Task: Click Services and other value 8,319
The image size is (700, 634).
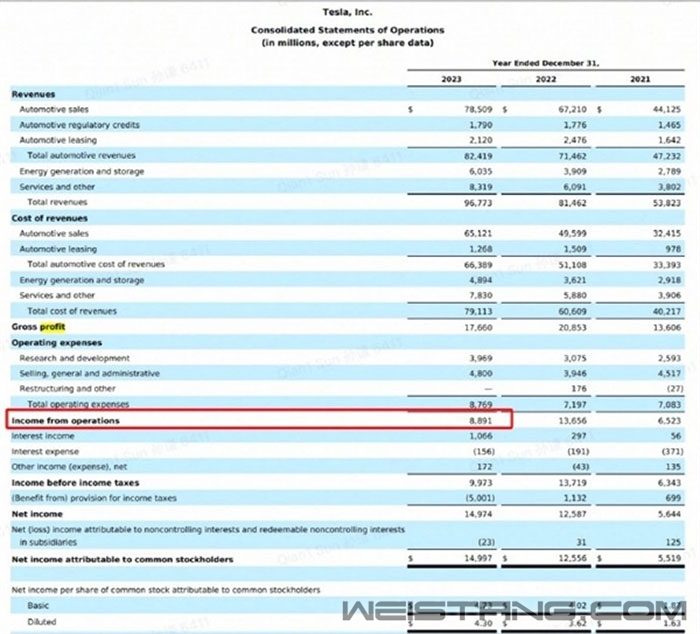Action: point(481,187)
